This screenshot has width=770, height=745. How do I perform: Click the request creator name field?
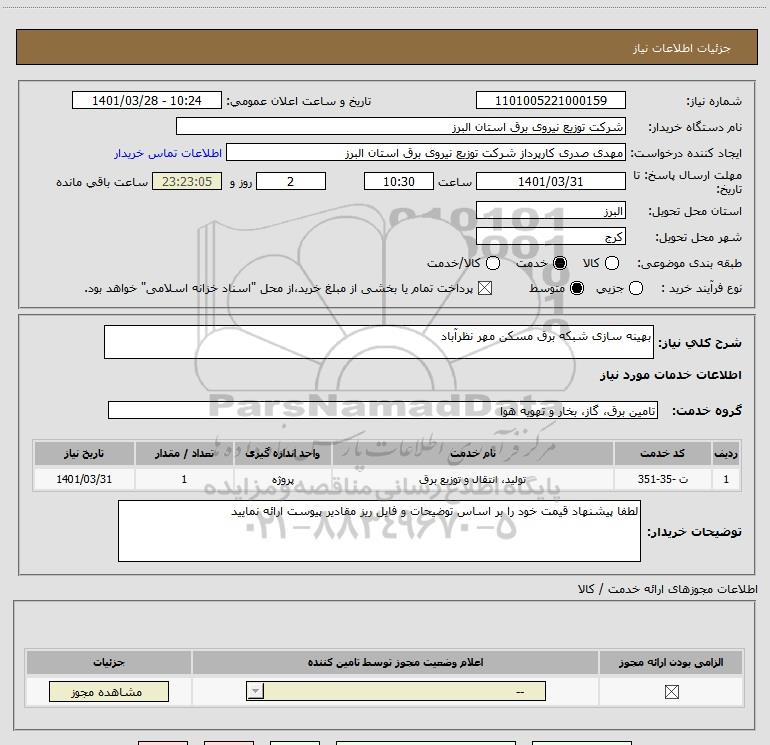point(426,153)
